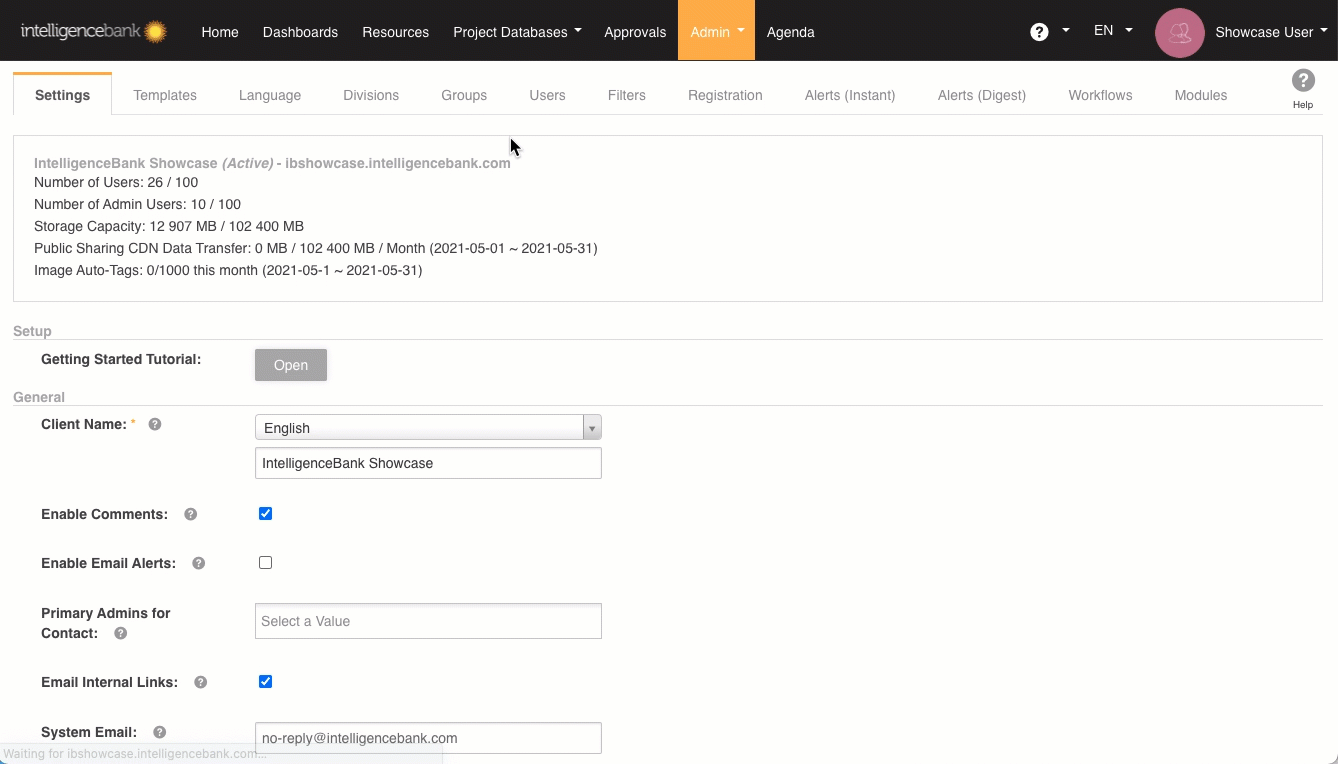Switch to the Divisions tab

click(371, 95)
